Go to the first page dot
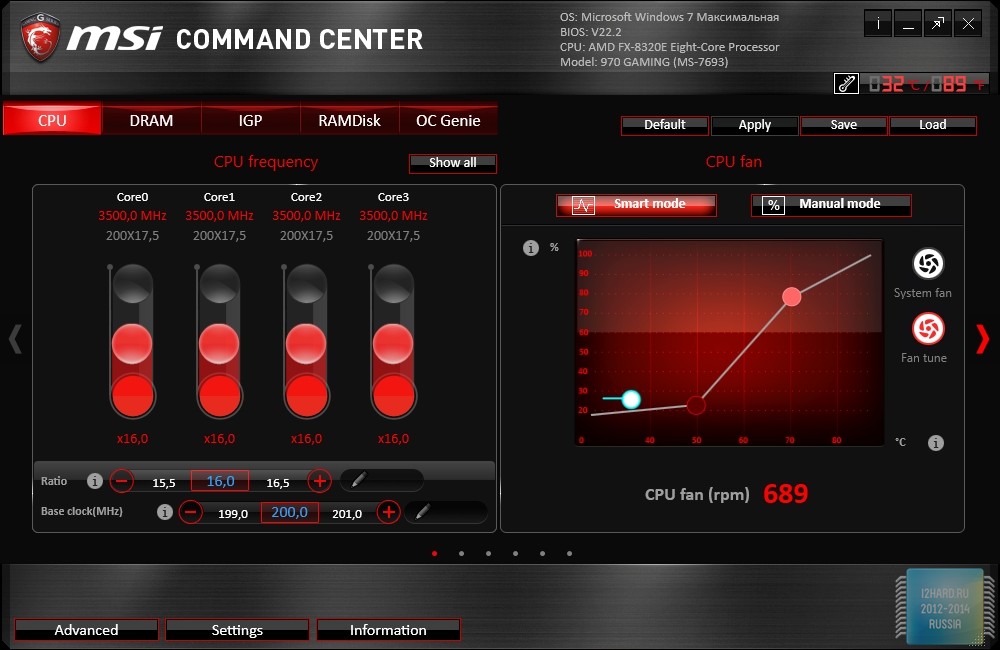 [434, 554]
